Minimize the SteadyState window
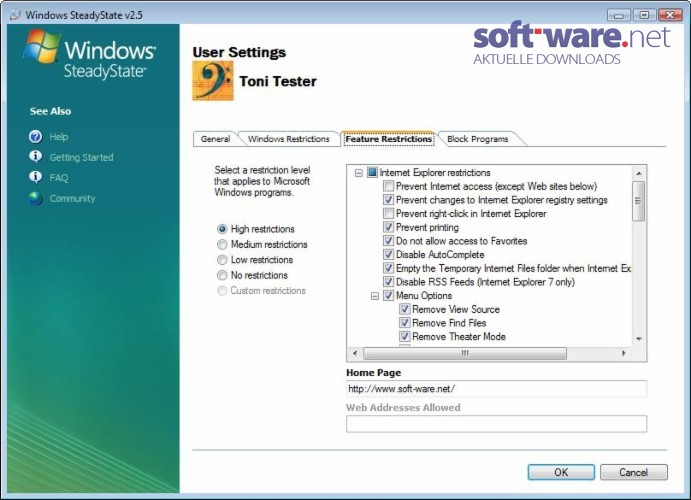 619,15
